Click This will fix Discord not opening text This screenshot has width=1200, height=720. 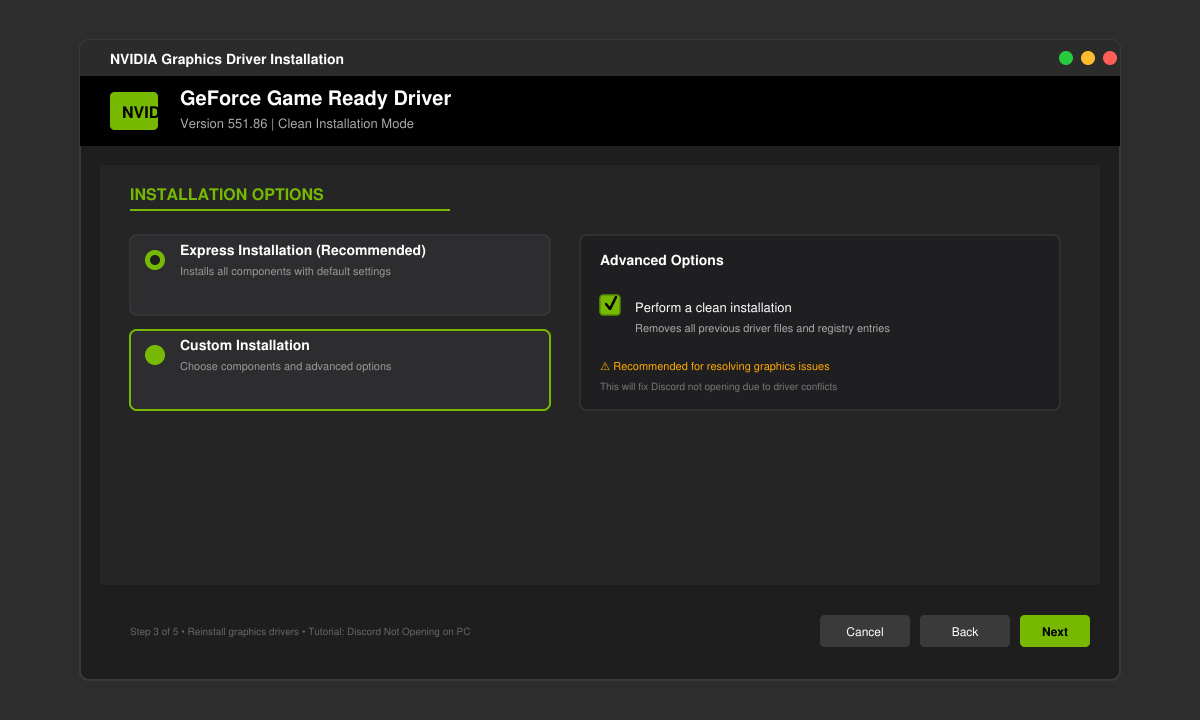(718, 386)
